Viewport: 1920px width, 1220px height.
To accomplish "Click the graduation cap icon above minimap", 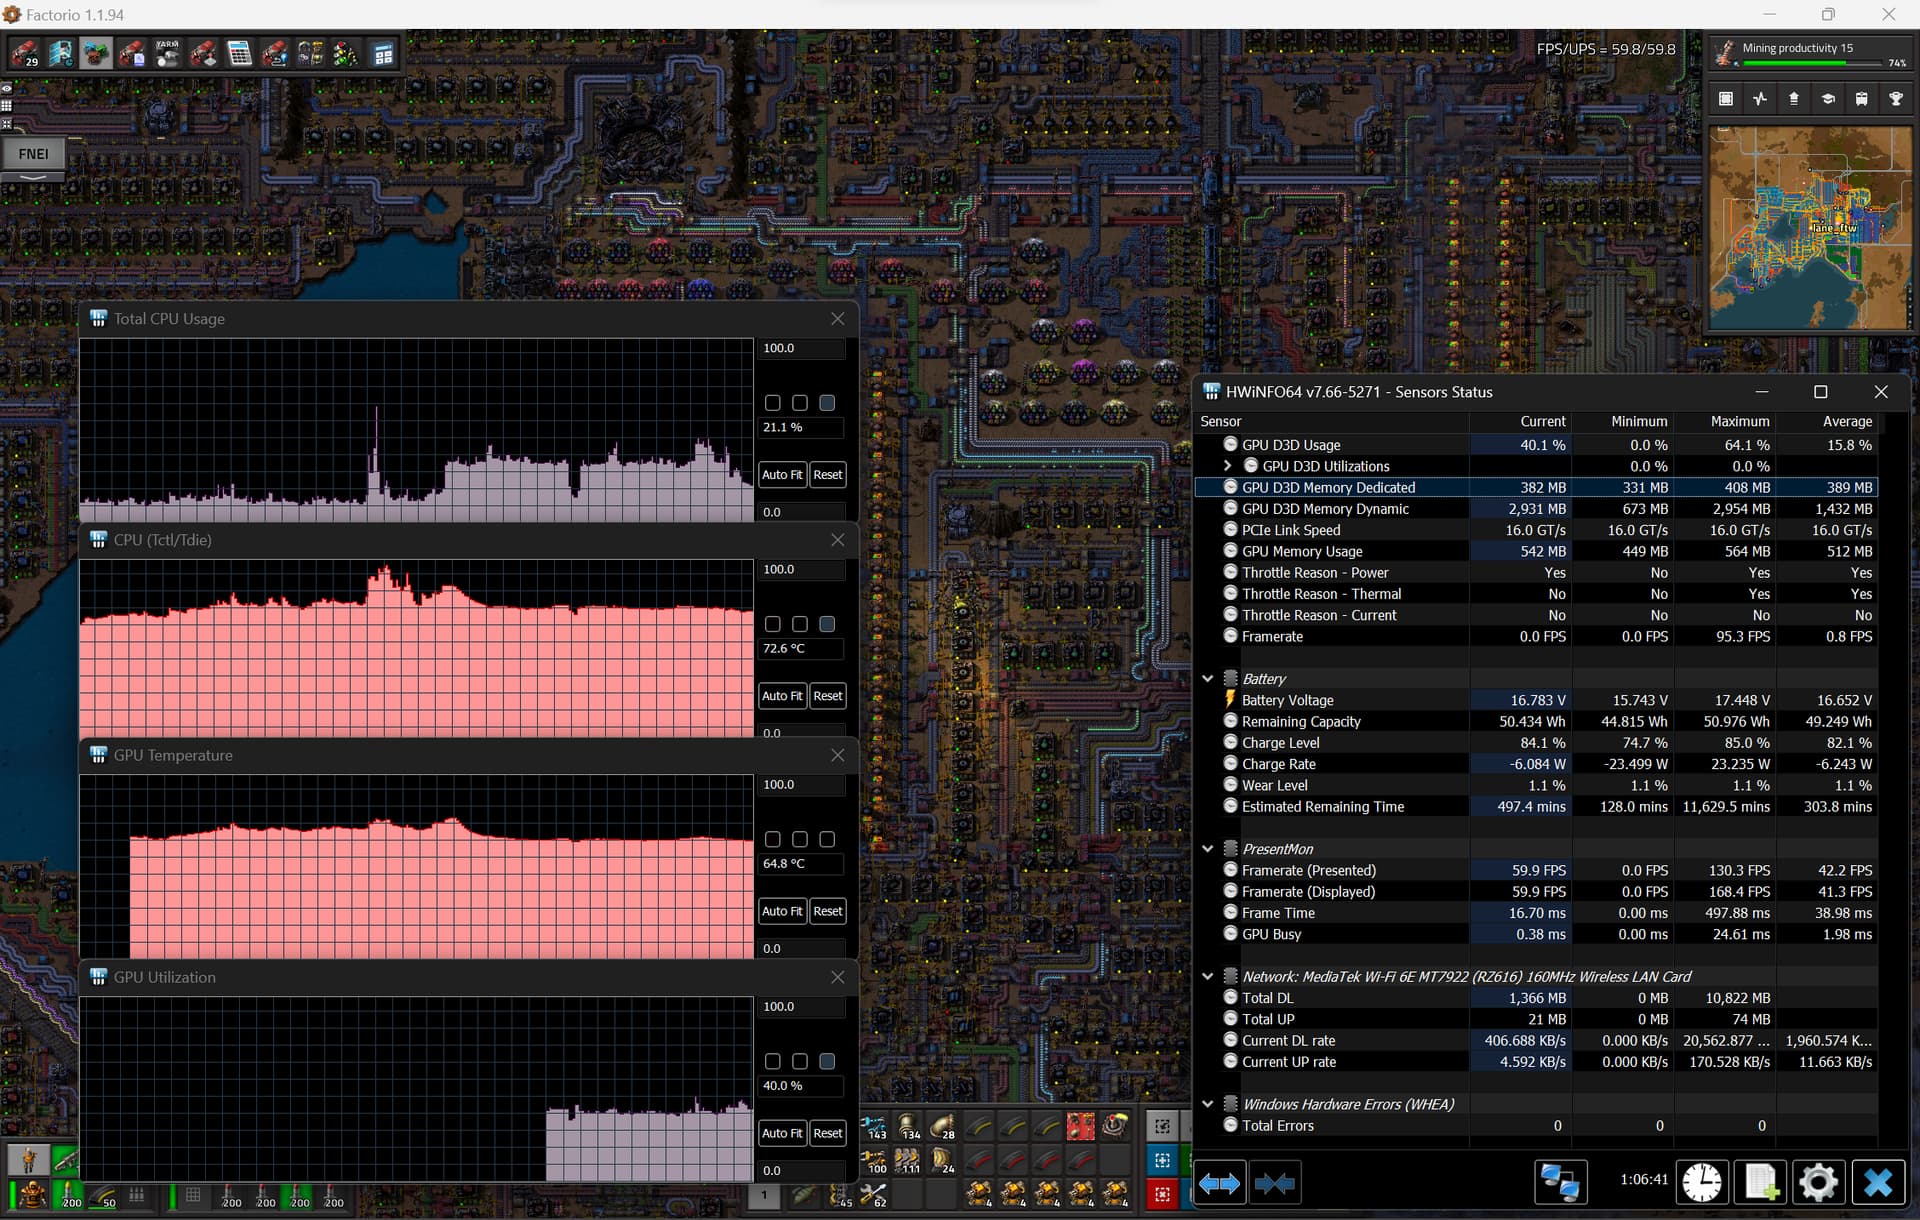I will [x=1827, y=99].
